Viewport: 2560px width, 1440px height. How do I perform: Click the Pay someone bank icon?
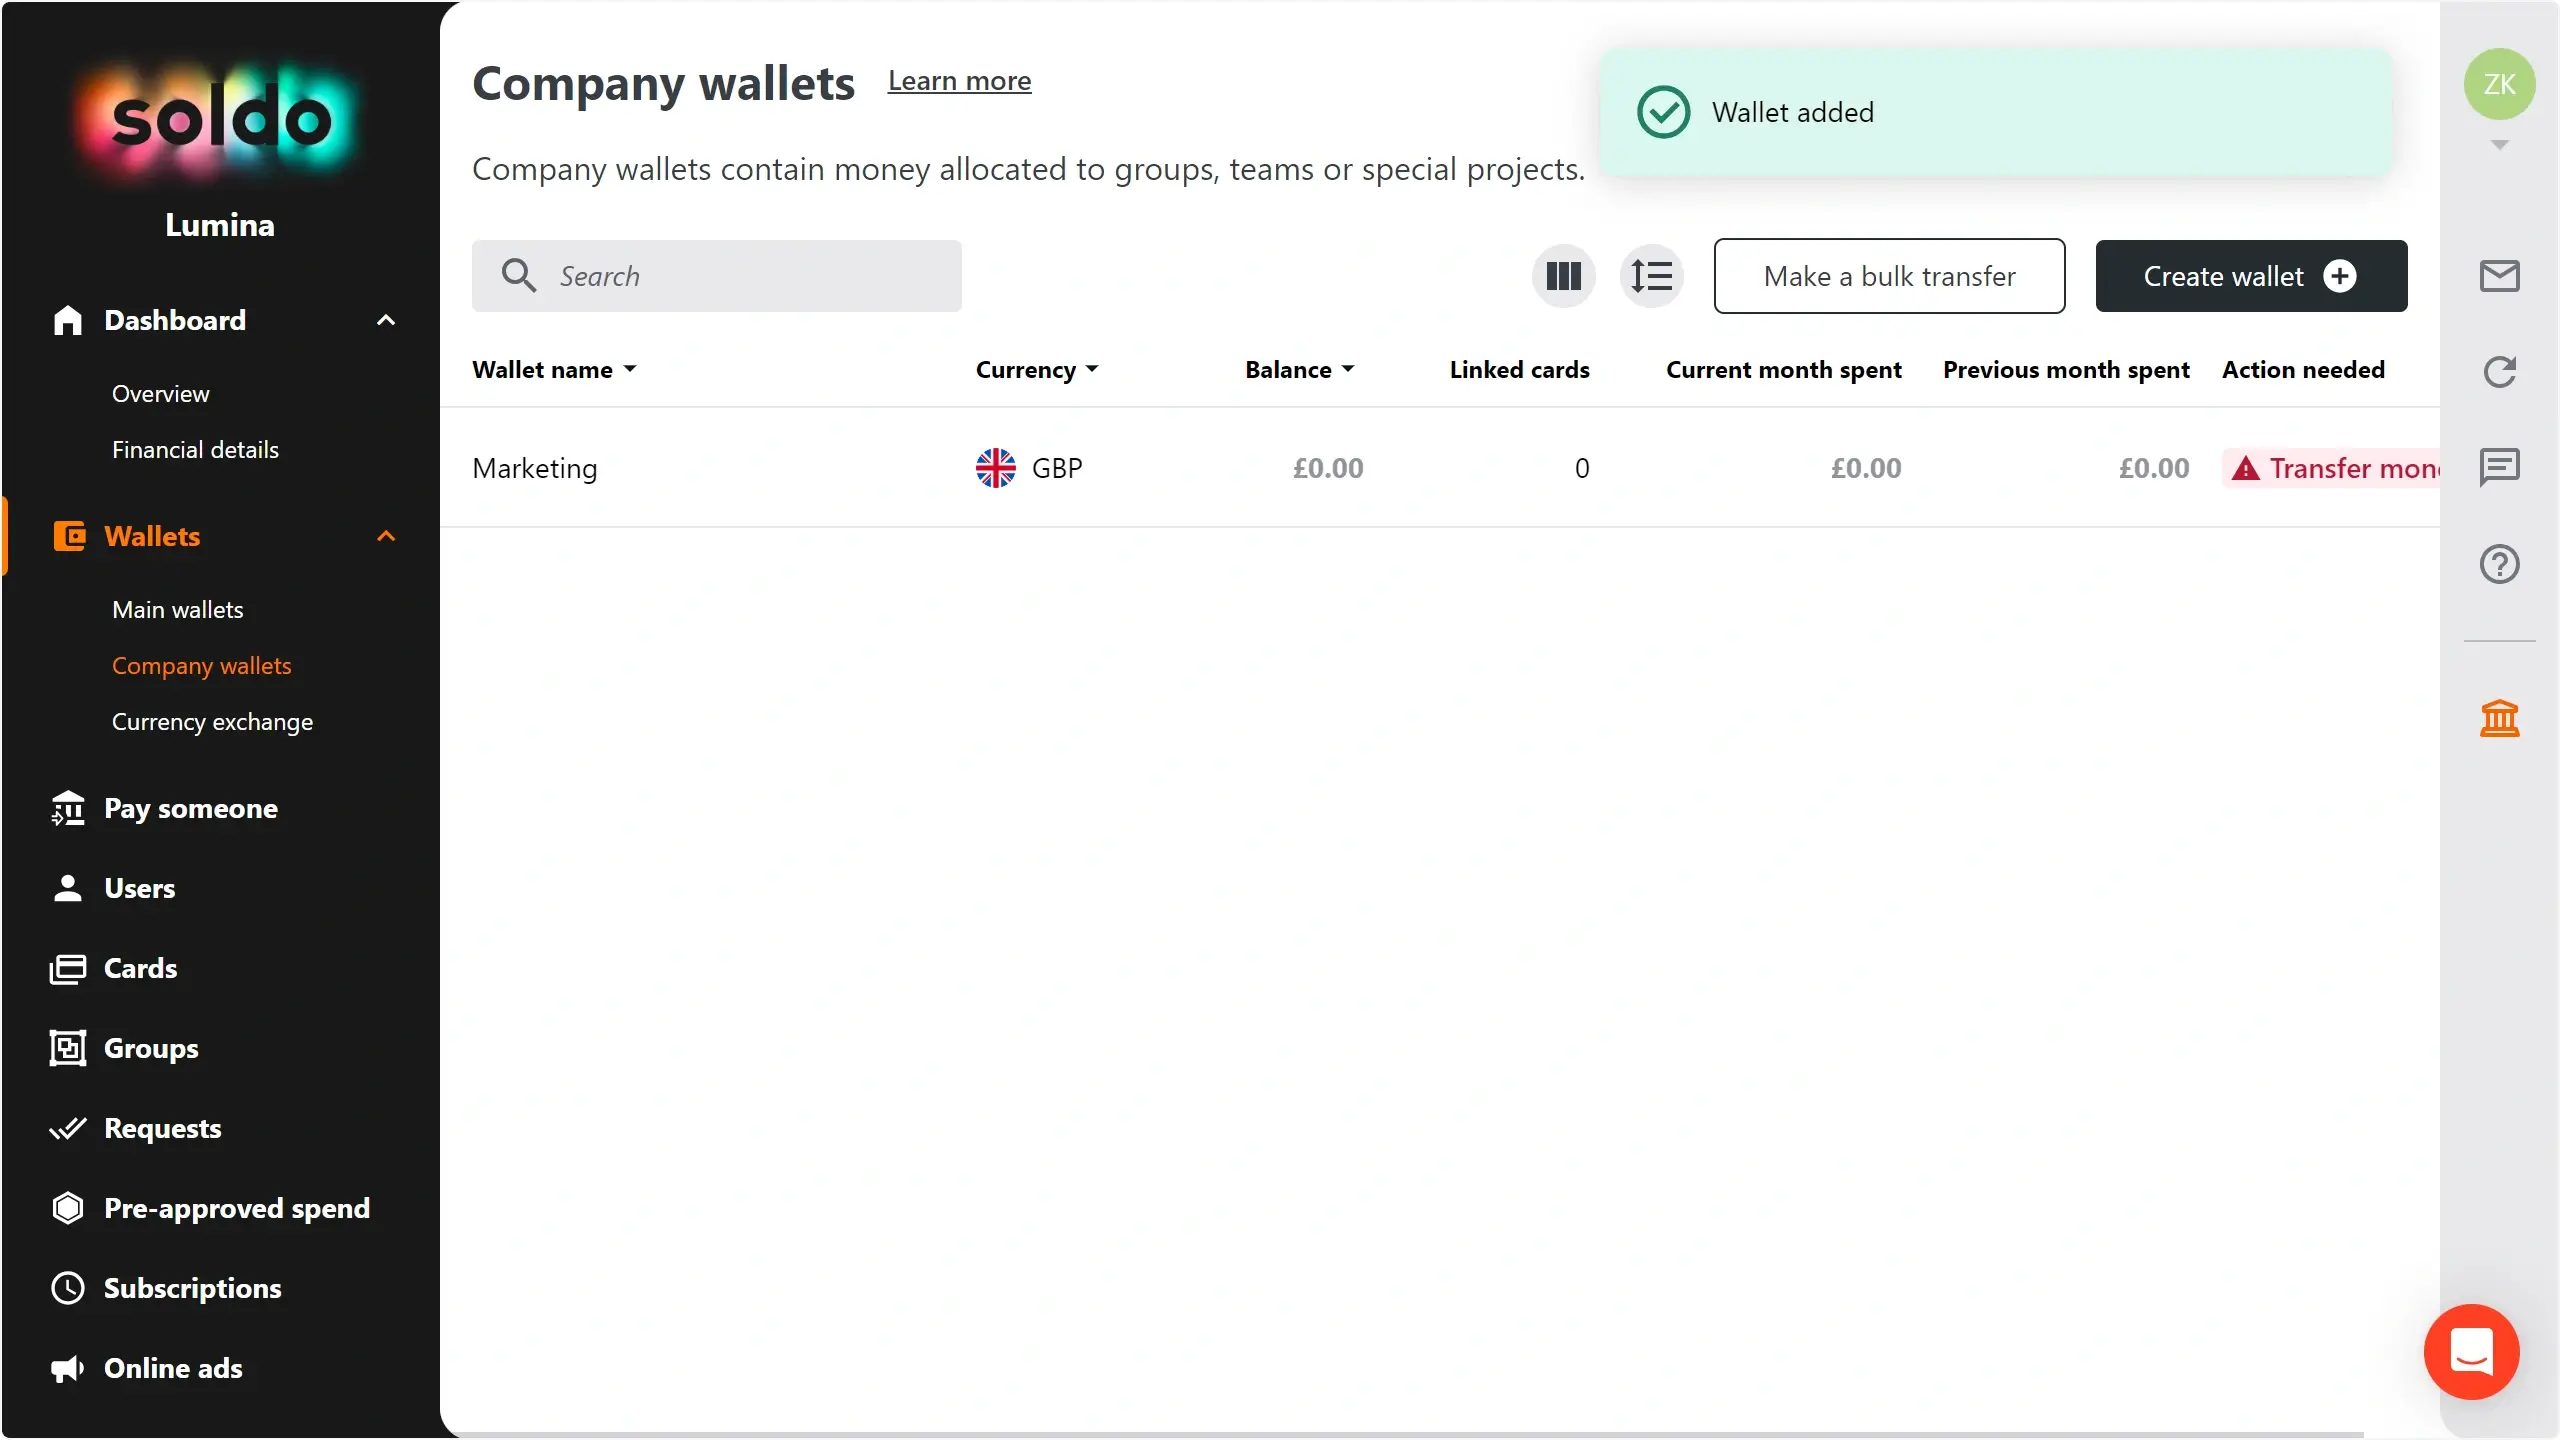(68, 808)
